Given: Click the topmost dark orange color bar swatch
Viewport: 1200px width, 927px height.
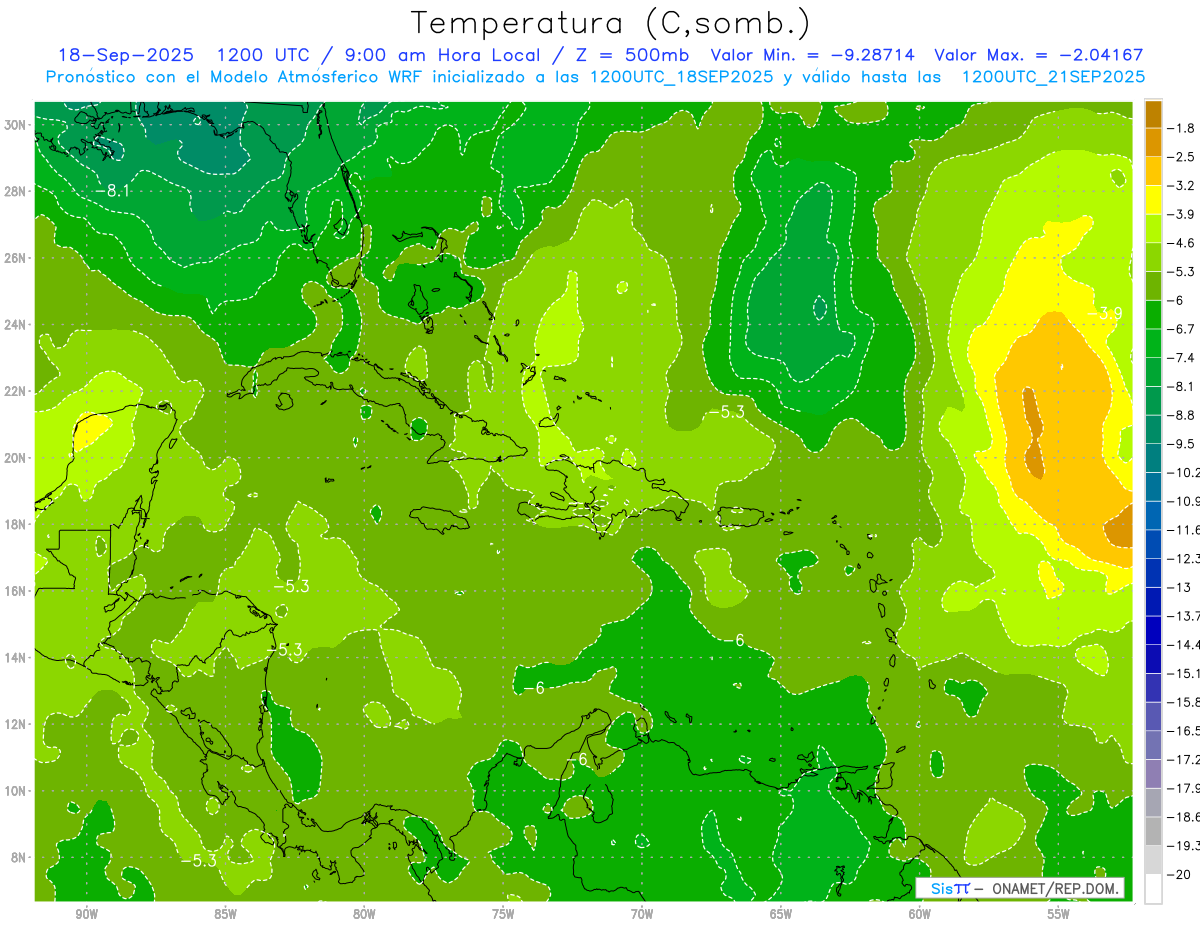Looking at the screenshot, I should pyautogui.click(x=1153, y=113).
